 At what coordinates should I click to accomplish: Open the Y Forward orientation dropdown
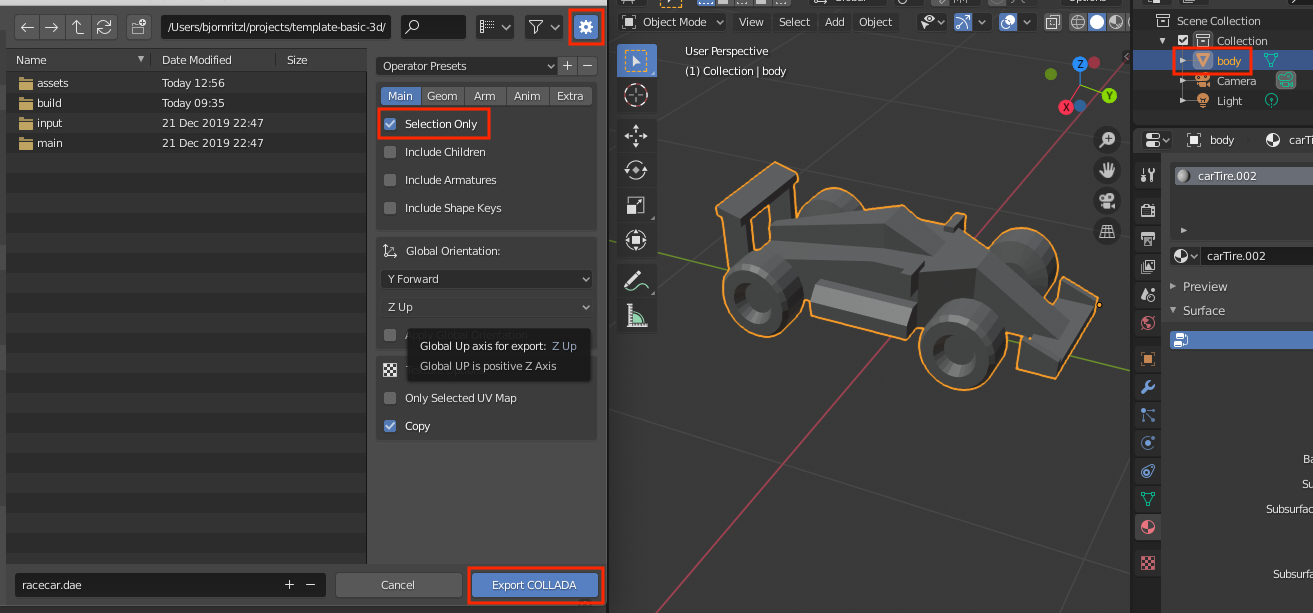point(486,279)
